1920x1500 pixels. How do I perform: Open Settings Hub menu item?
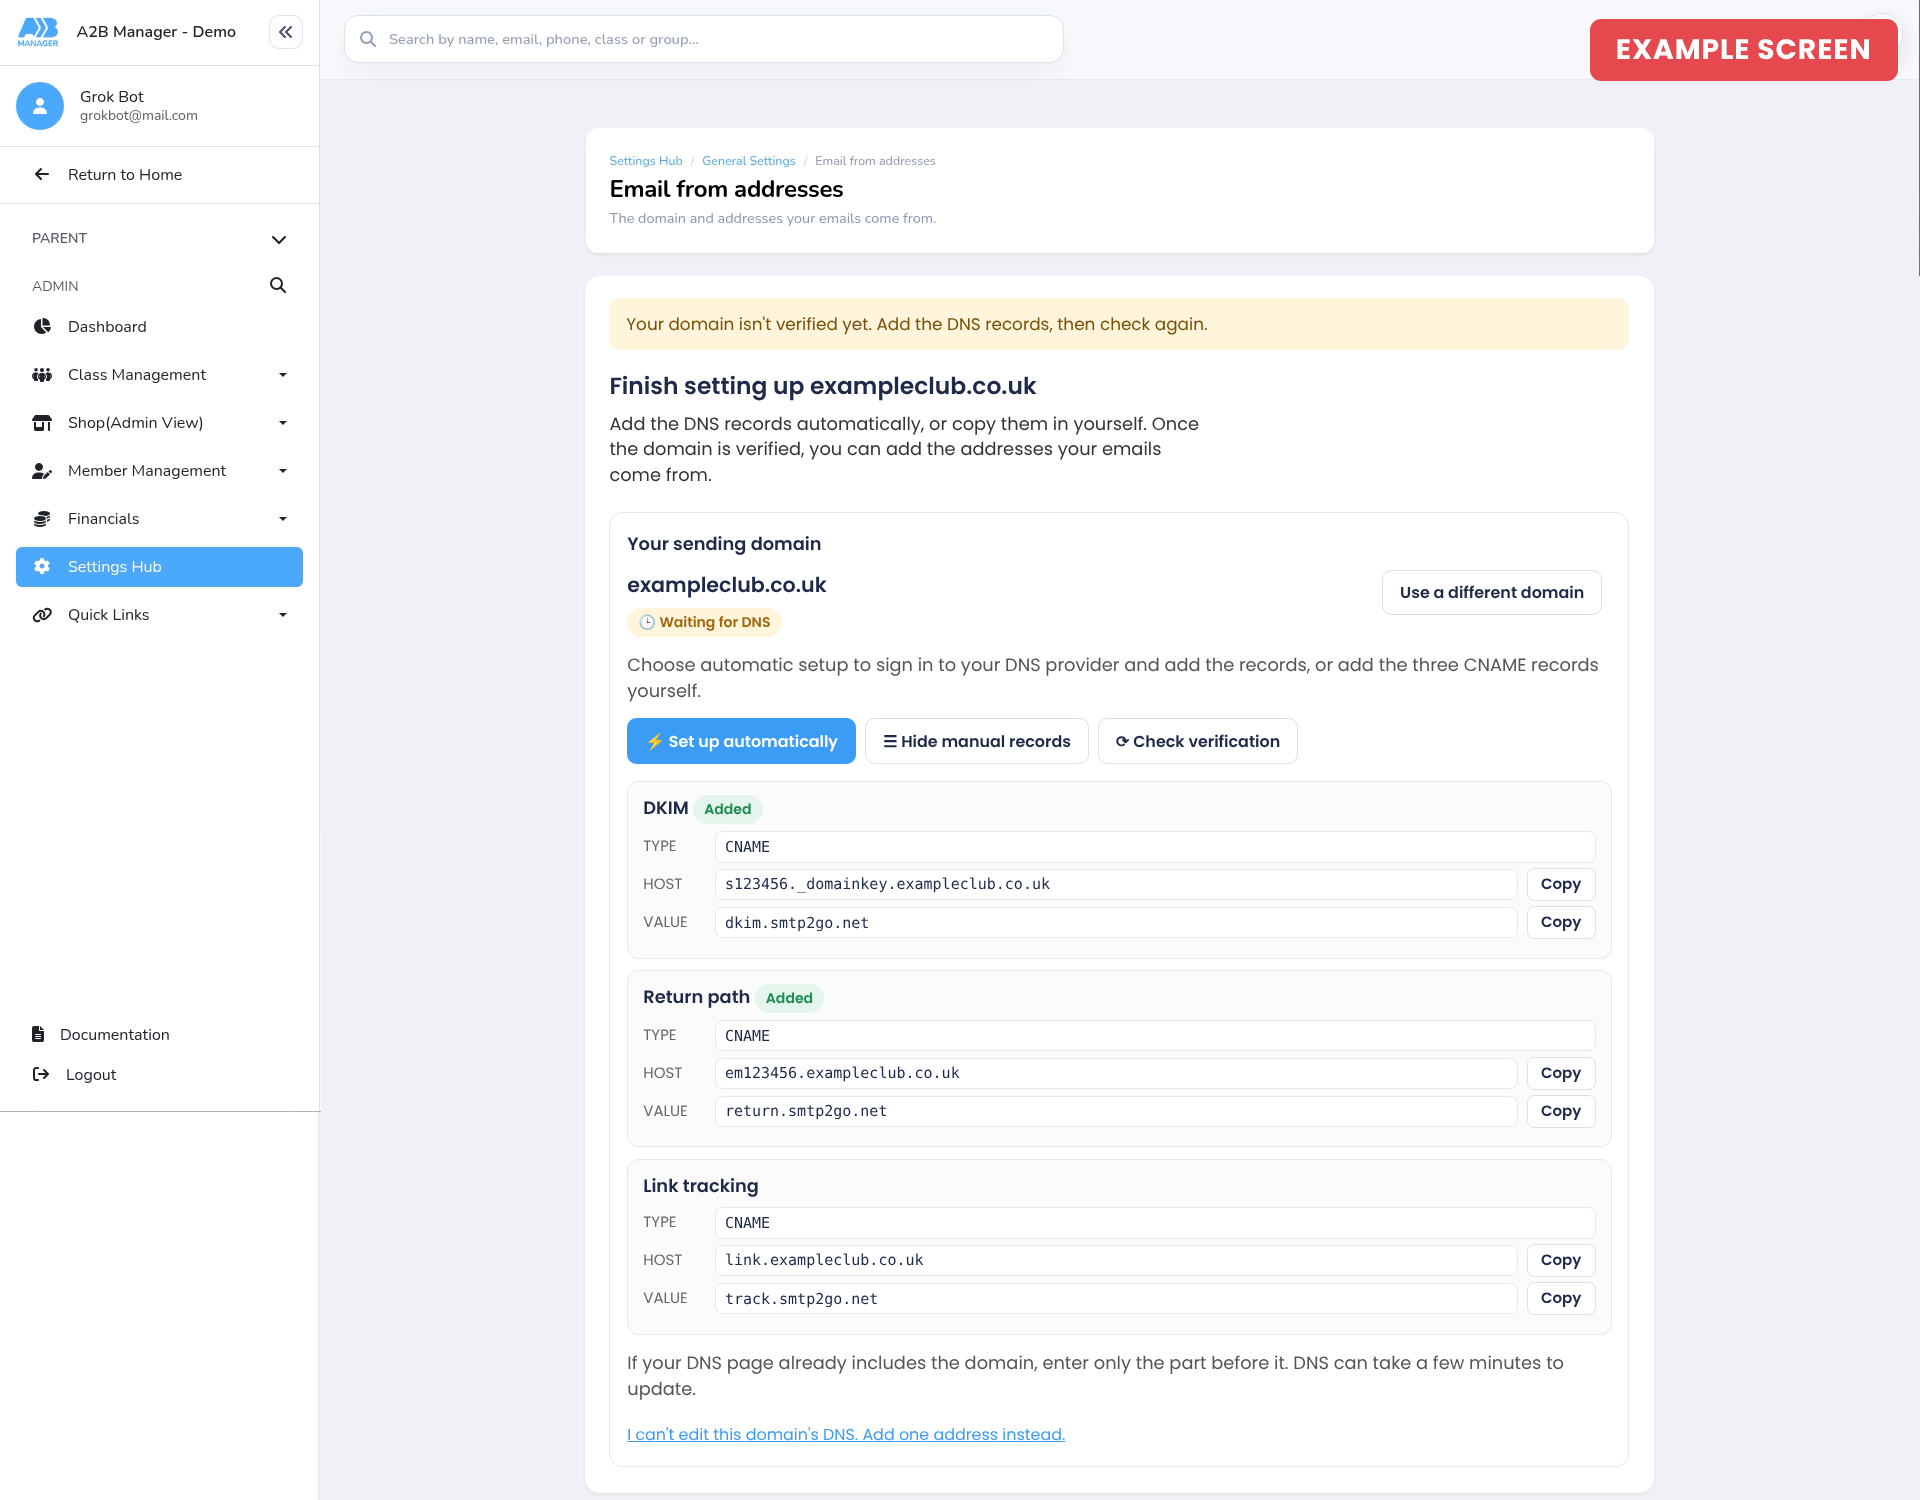tap(159, 567)
